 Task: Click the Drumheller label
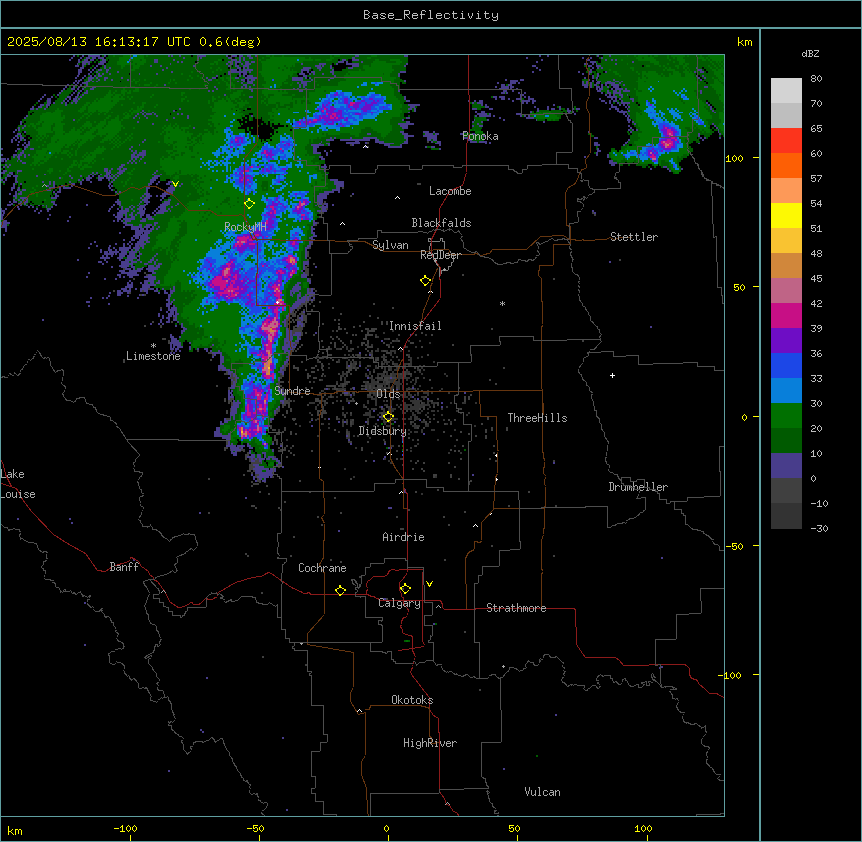pos(638,487)
